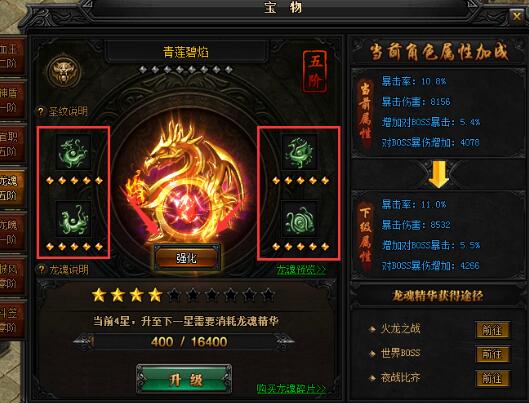Click the upper-left green dragon soul icon

(x=73, y=152)
